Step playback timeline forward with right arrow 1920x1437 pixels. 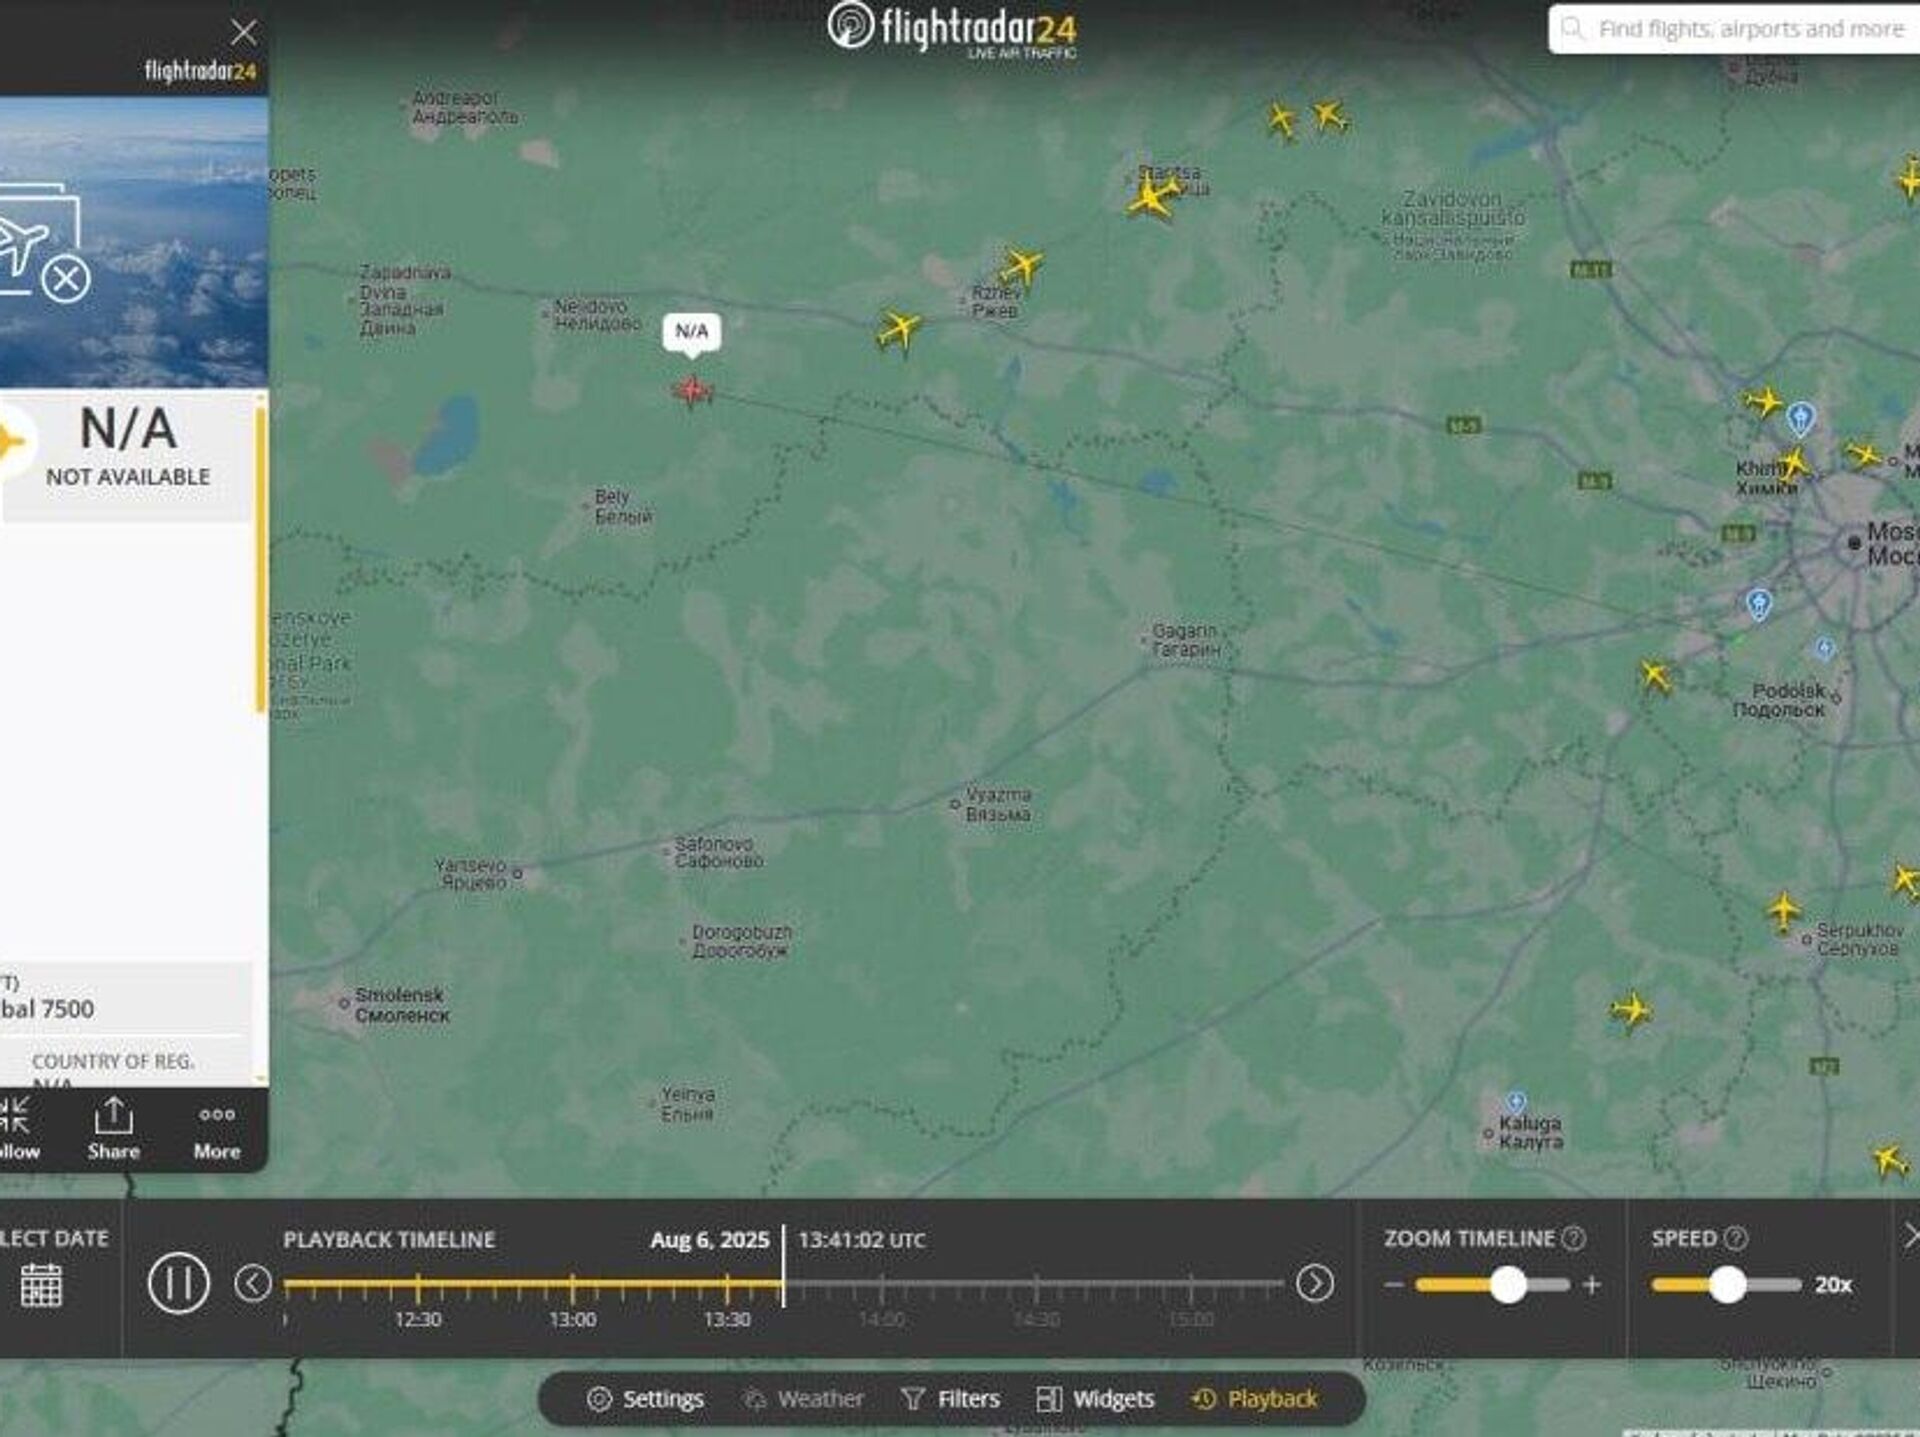(x=1315, y=1283)
